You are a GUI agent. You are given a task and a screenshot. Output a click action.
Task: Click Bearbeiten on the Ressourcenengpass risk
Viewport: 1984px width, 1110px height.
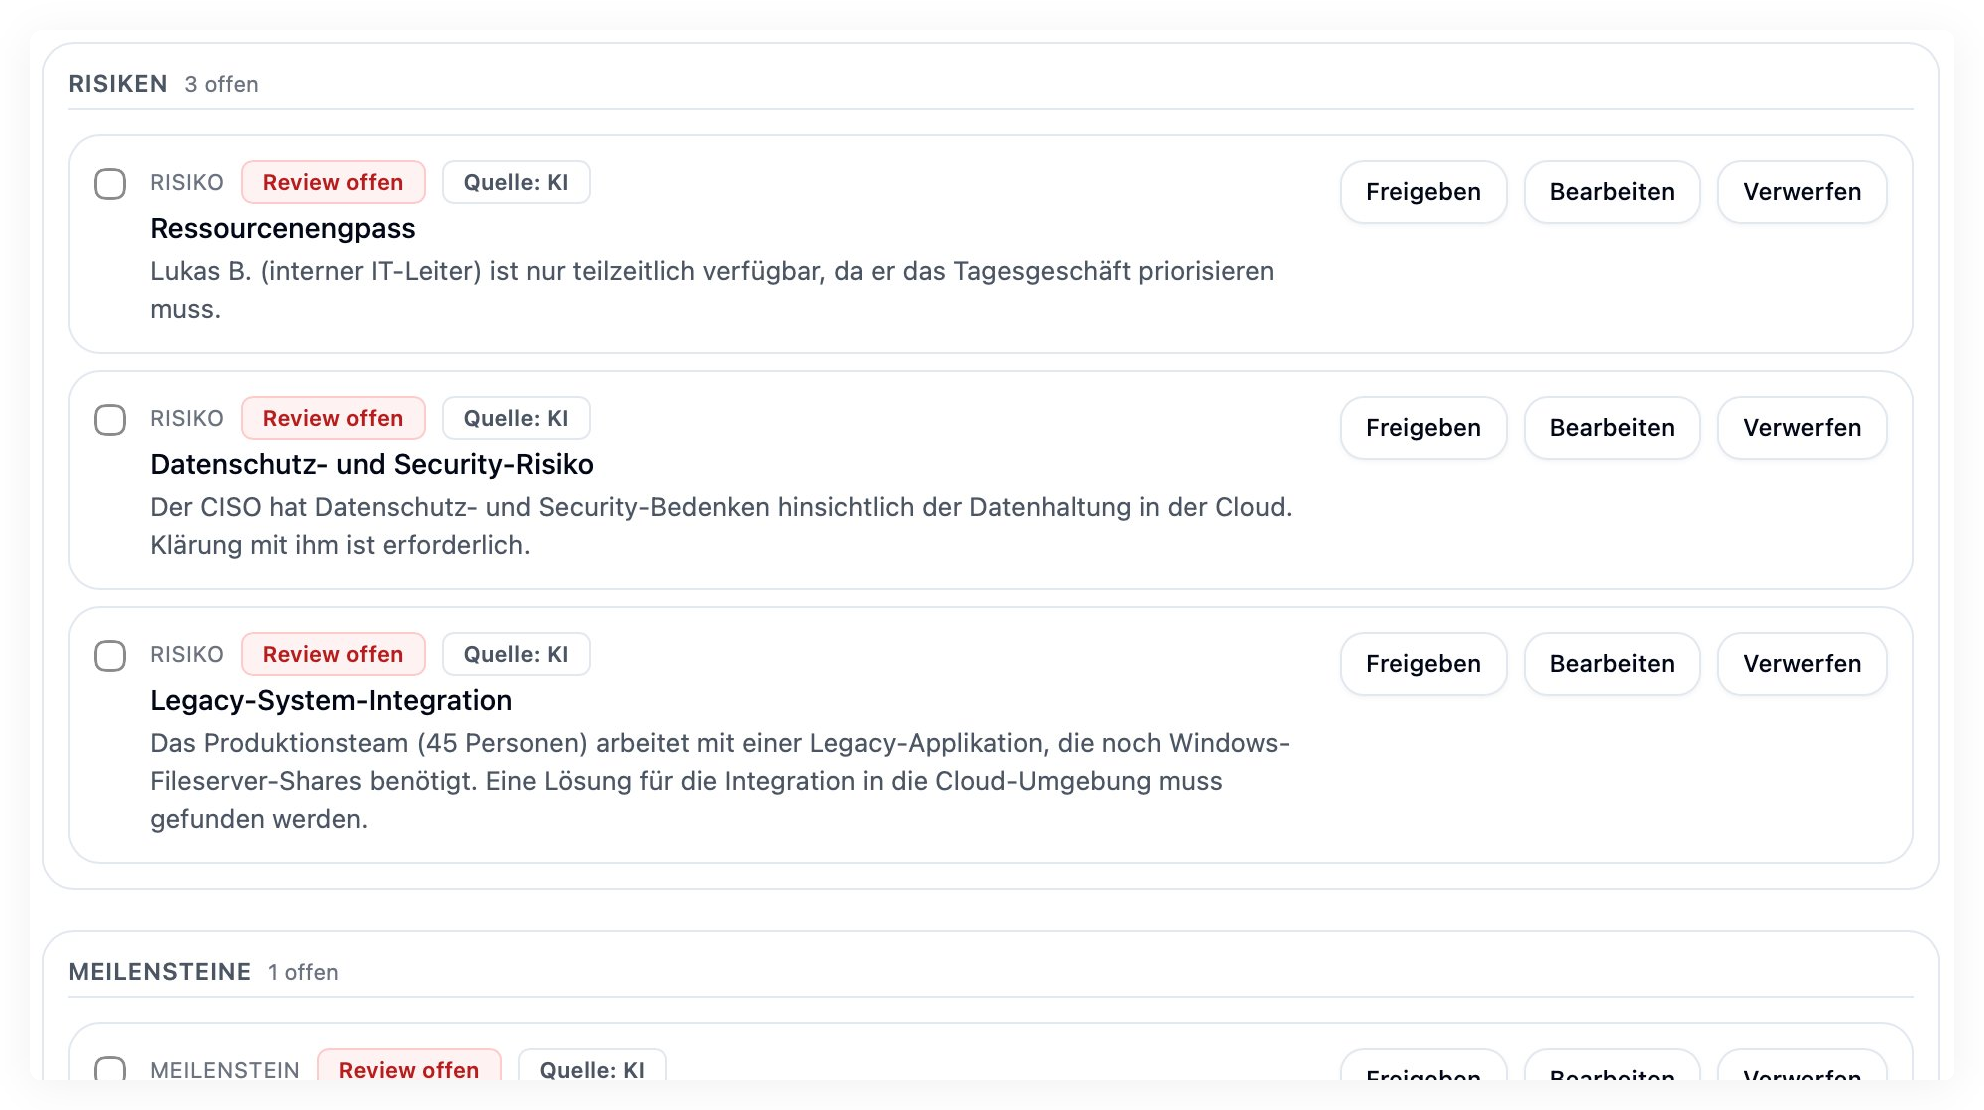pos(1612,191)
